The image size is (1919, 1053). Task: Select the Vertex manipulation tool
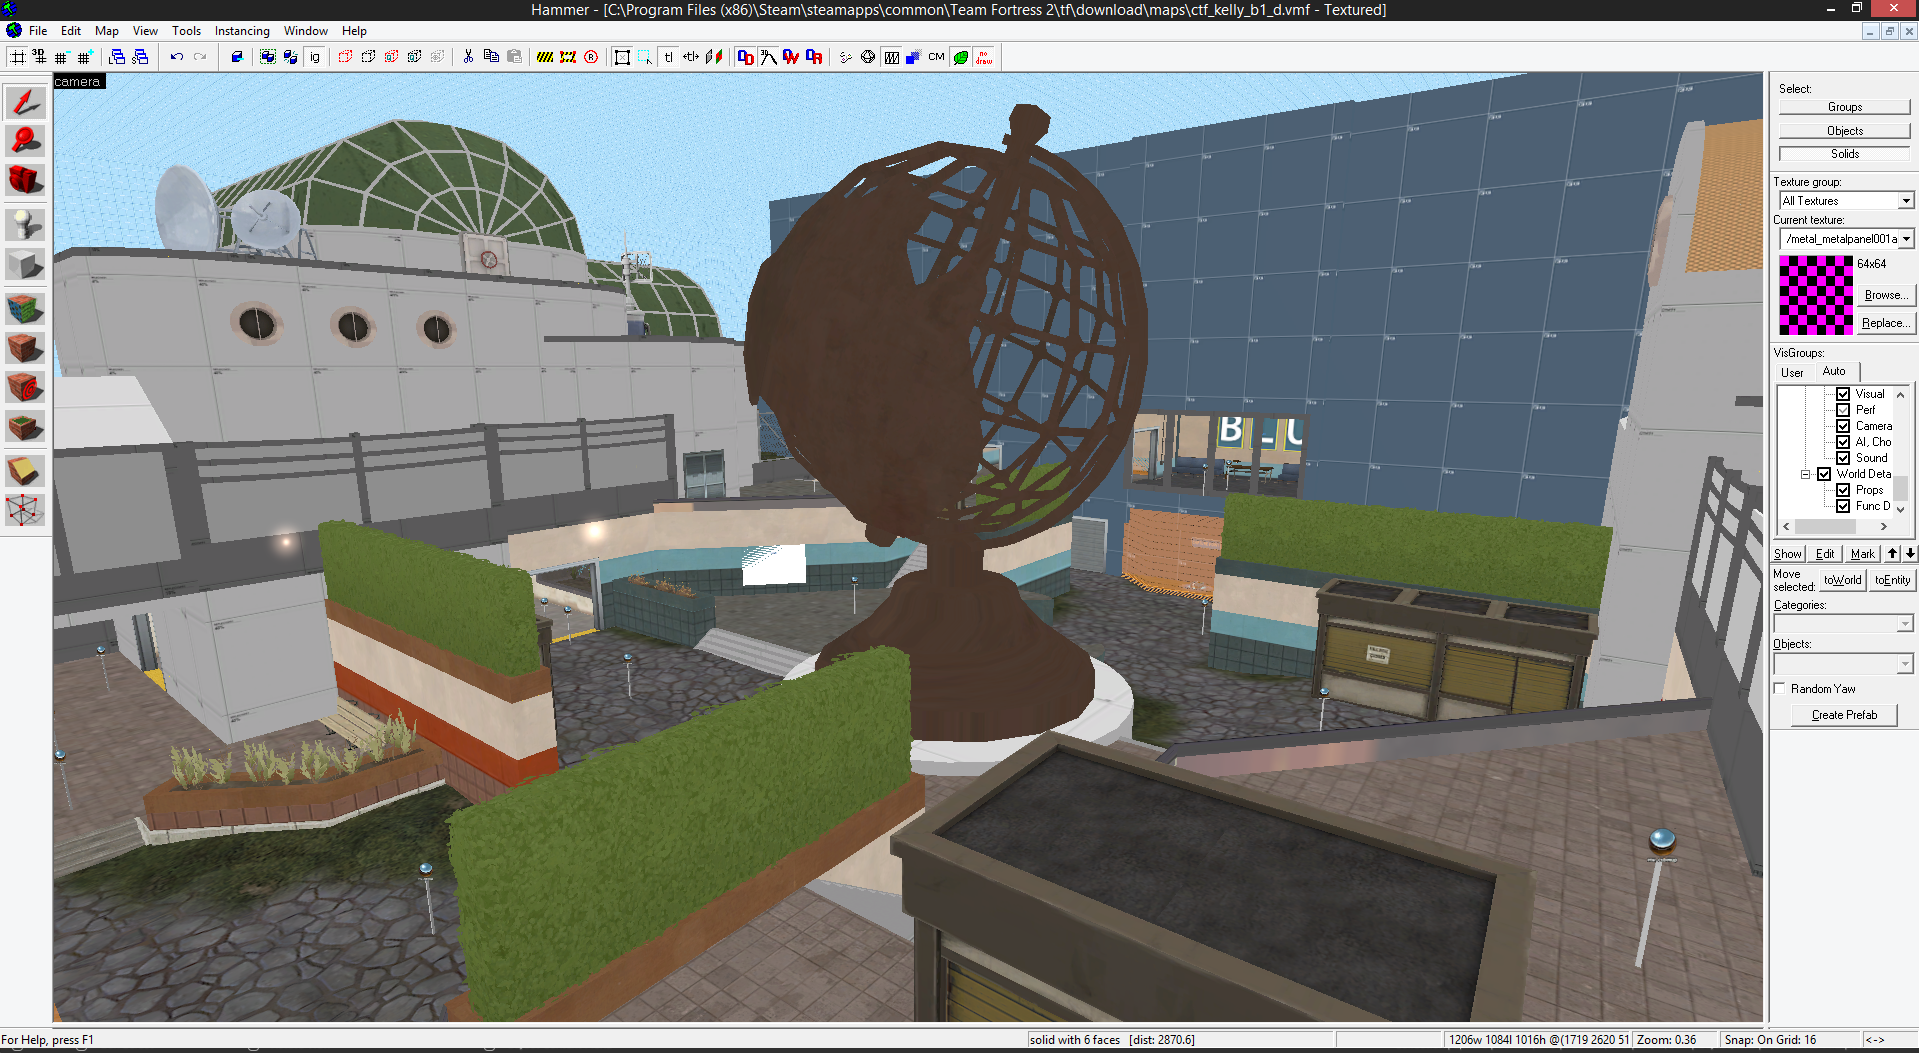point(25,510)
